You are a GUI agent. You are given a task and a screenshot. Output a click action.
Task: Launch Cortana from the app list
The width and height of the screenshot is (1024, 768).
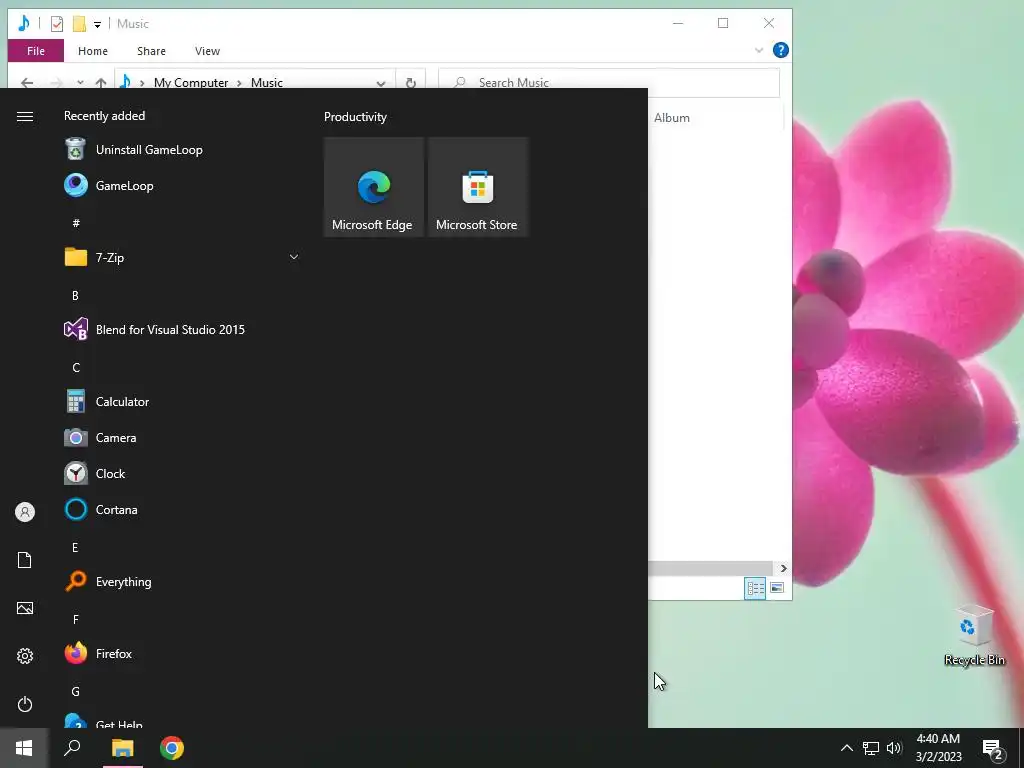(183, 509)
